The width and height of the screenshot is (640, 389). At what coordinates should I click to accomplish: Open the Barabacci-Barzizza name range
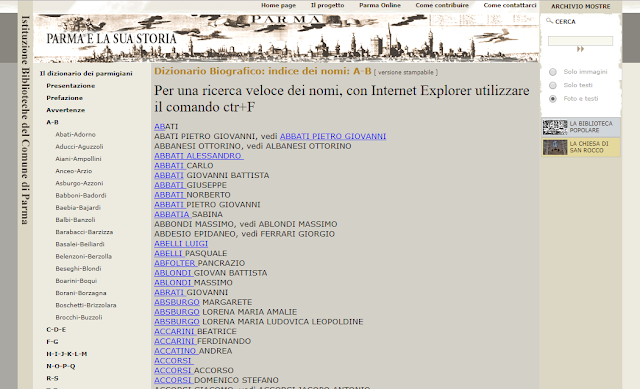pyautogui.click(x=84, y=232)
